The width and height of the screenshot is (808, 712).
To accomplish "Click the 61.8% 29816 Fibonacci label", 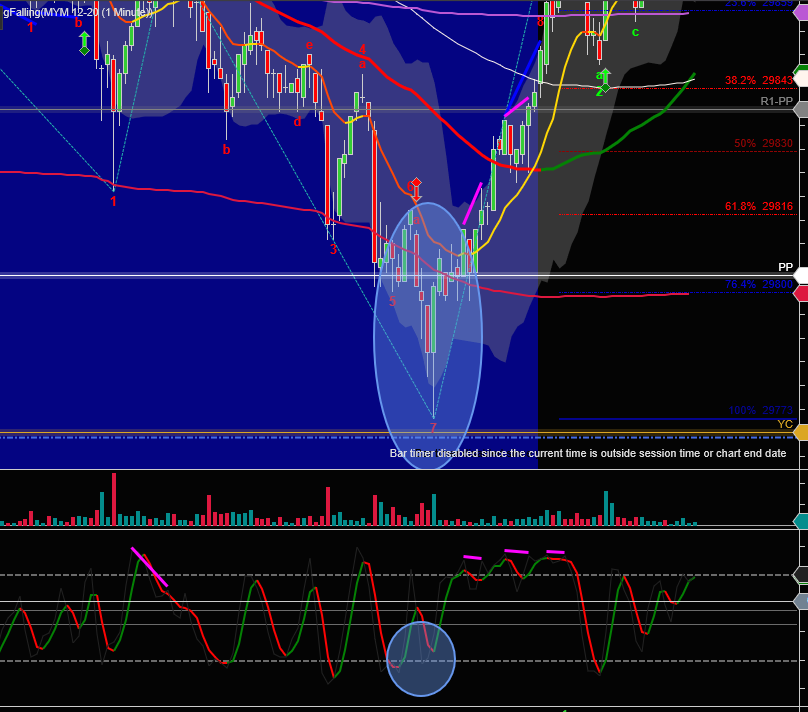I will coord(759,207).
